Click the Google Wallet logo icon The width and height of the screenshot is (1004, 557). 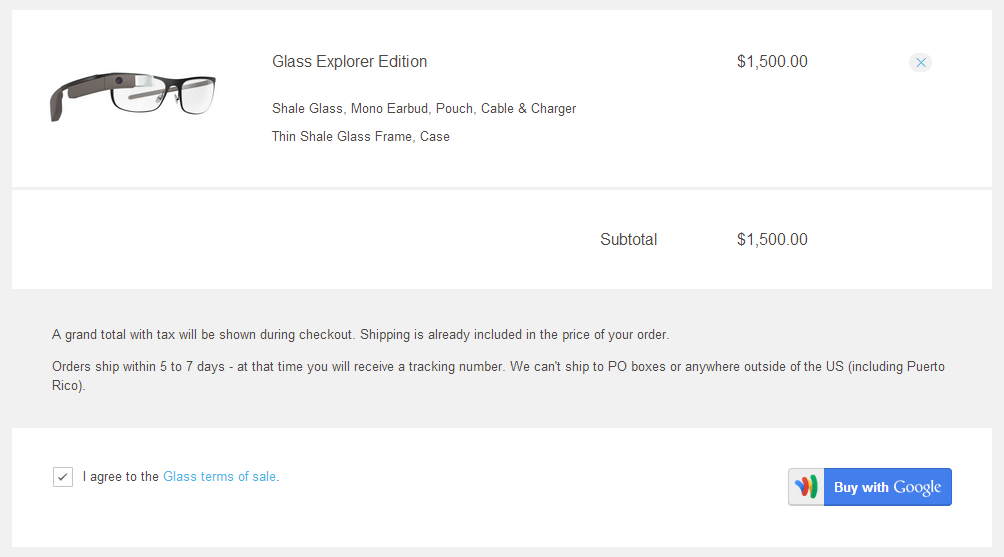click(x=806, y=487)
